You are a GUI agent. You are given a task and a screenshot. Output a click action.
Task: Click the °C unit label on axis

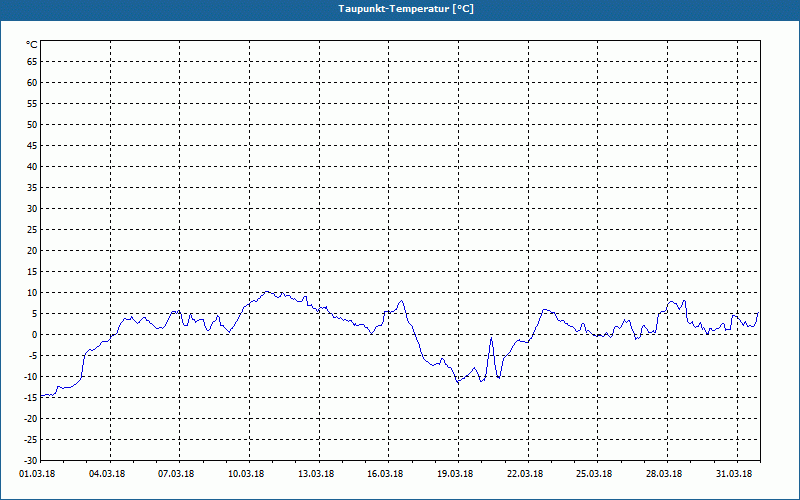[x=32, y=45]
